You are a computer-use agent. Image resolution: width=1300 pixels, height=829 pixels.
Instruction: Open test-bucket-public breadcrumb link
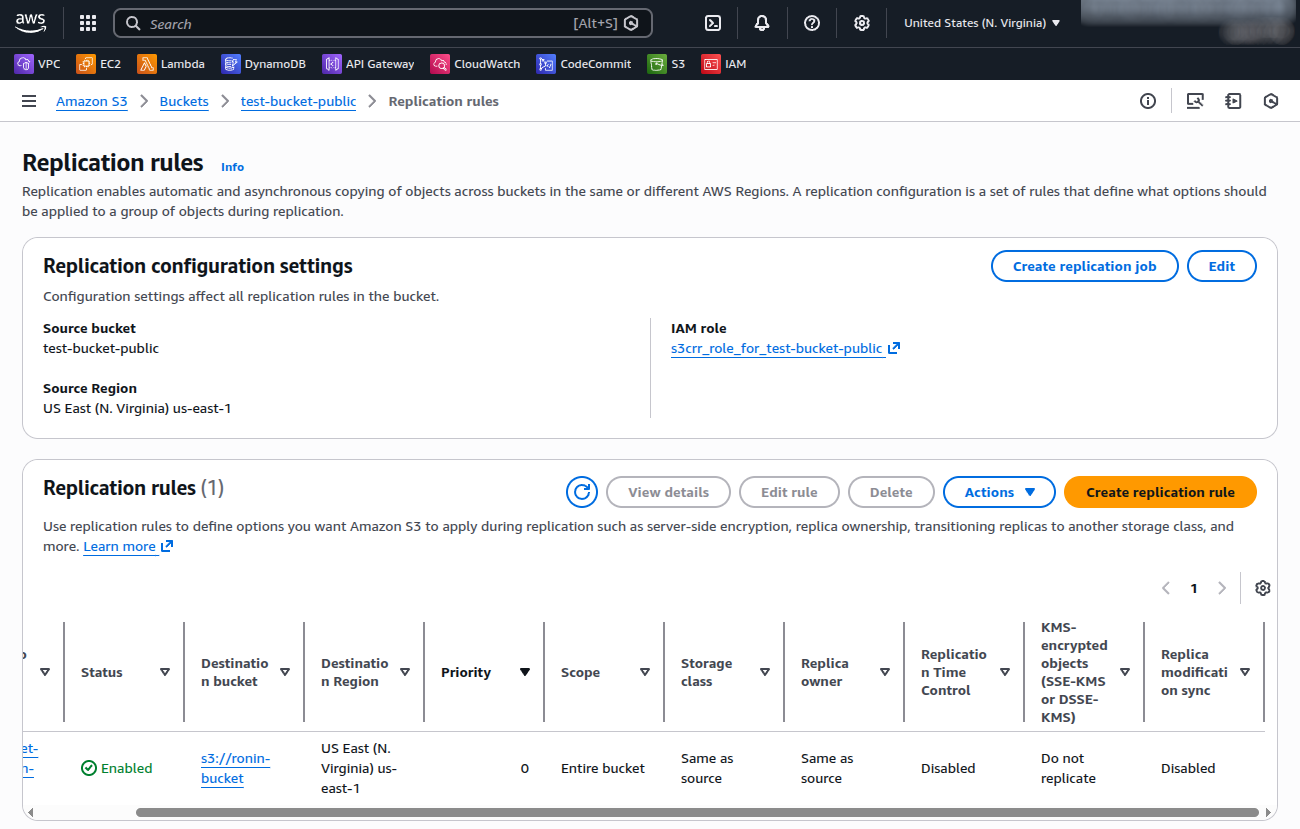[x=298, y=101]
